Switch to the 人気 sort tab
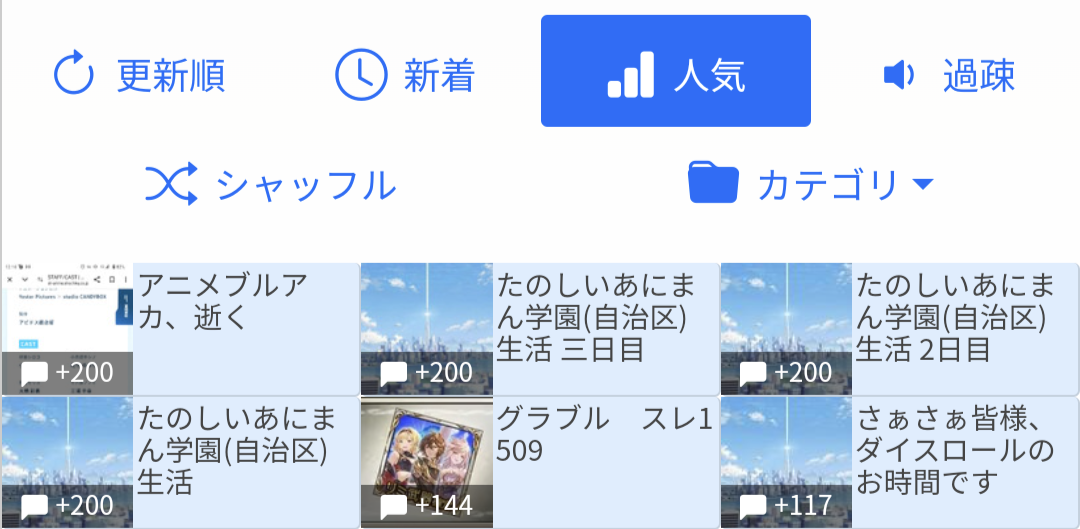Viewport: 1080px width, 529px height. (x=676, y=71)
